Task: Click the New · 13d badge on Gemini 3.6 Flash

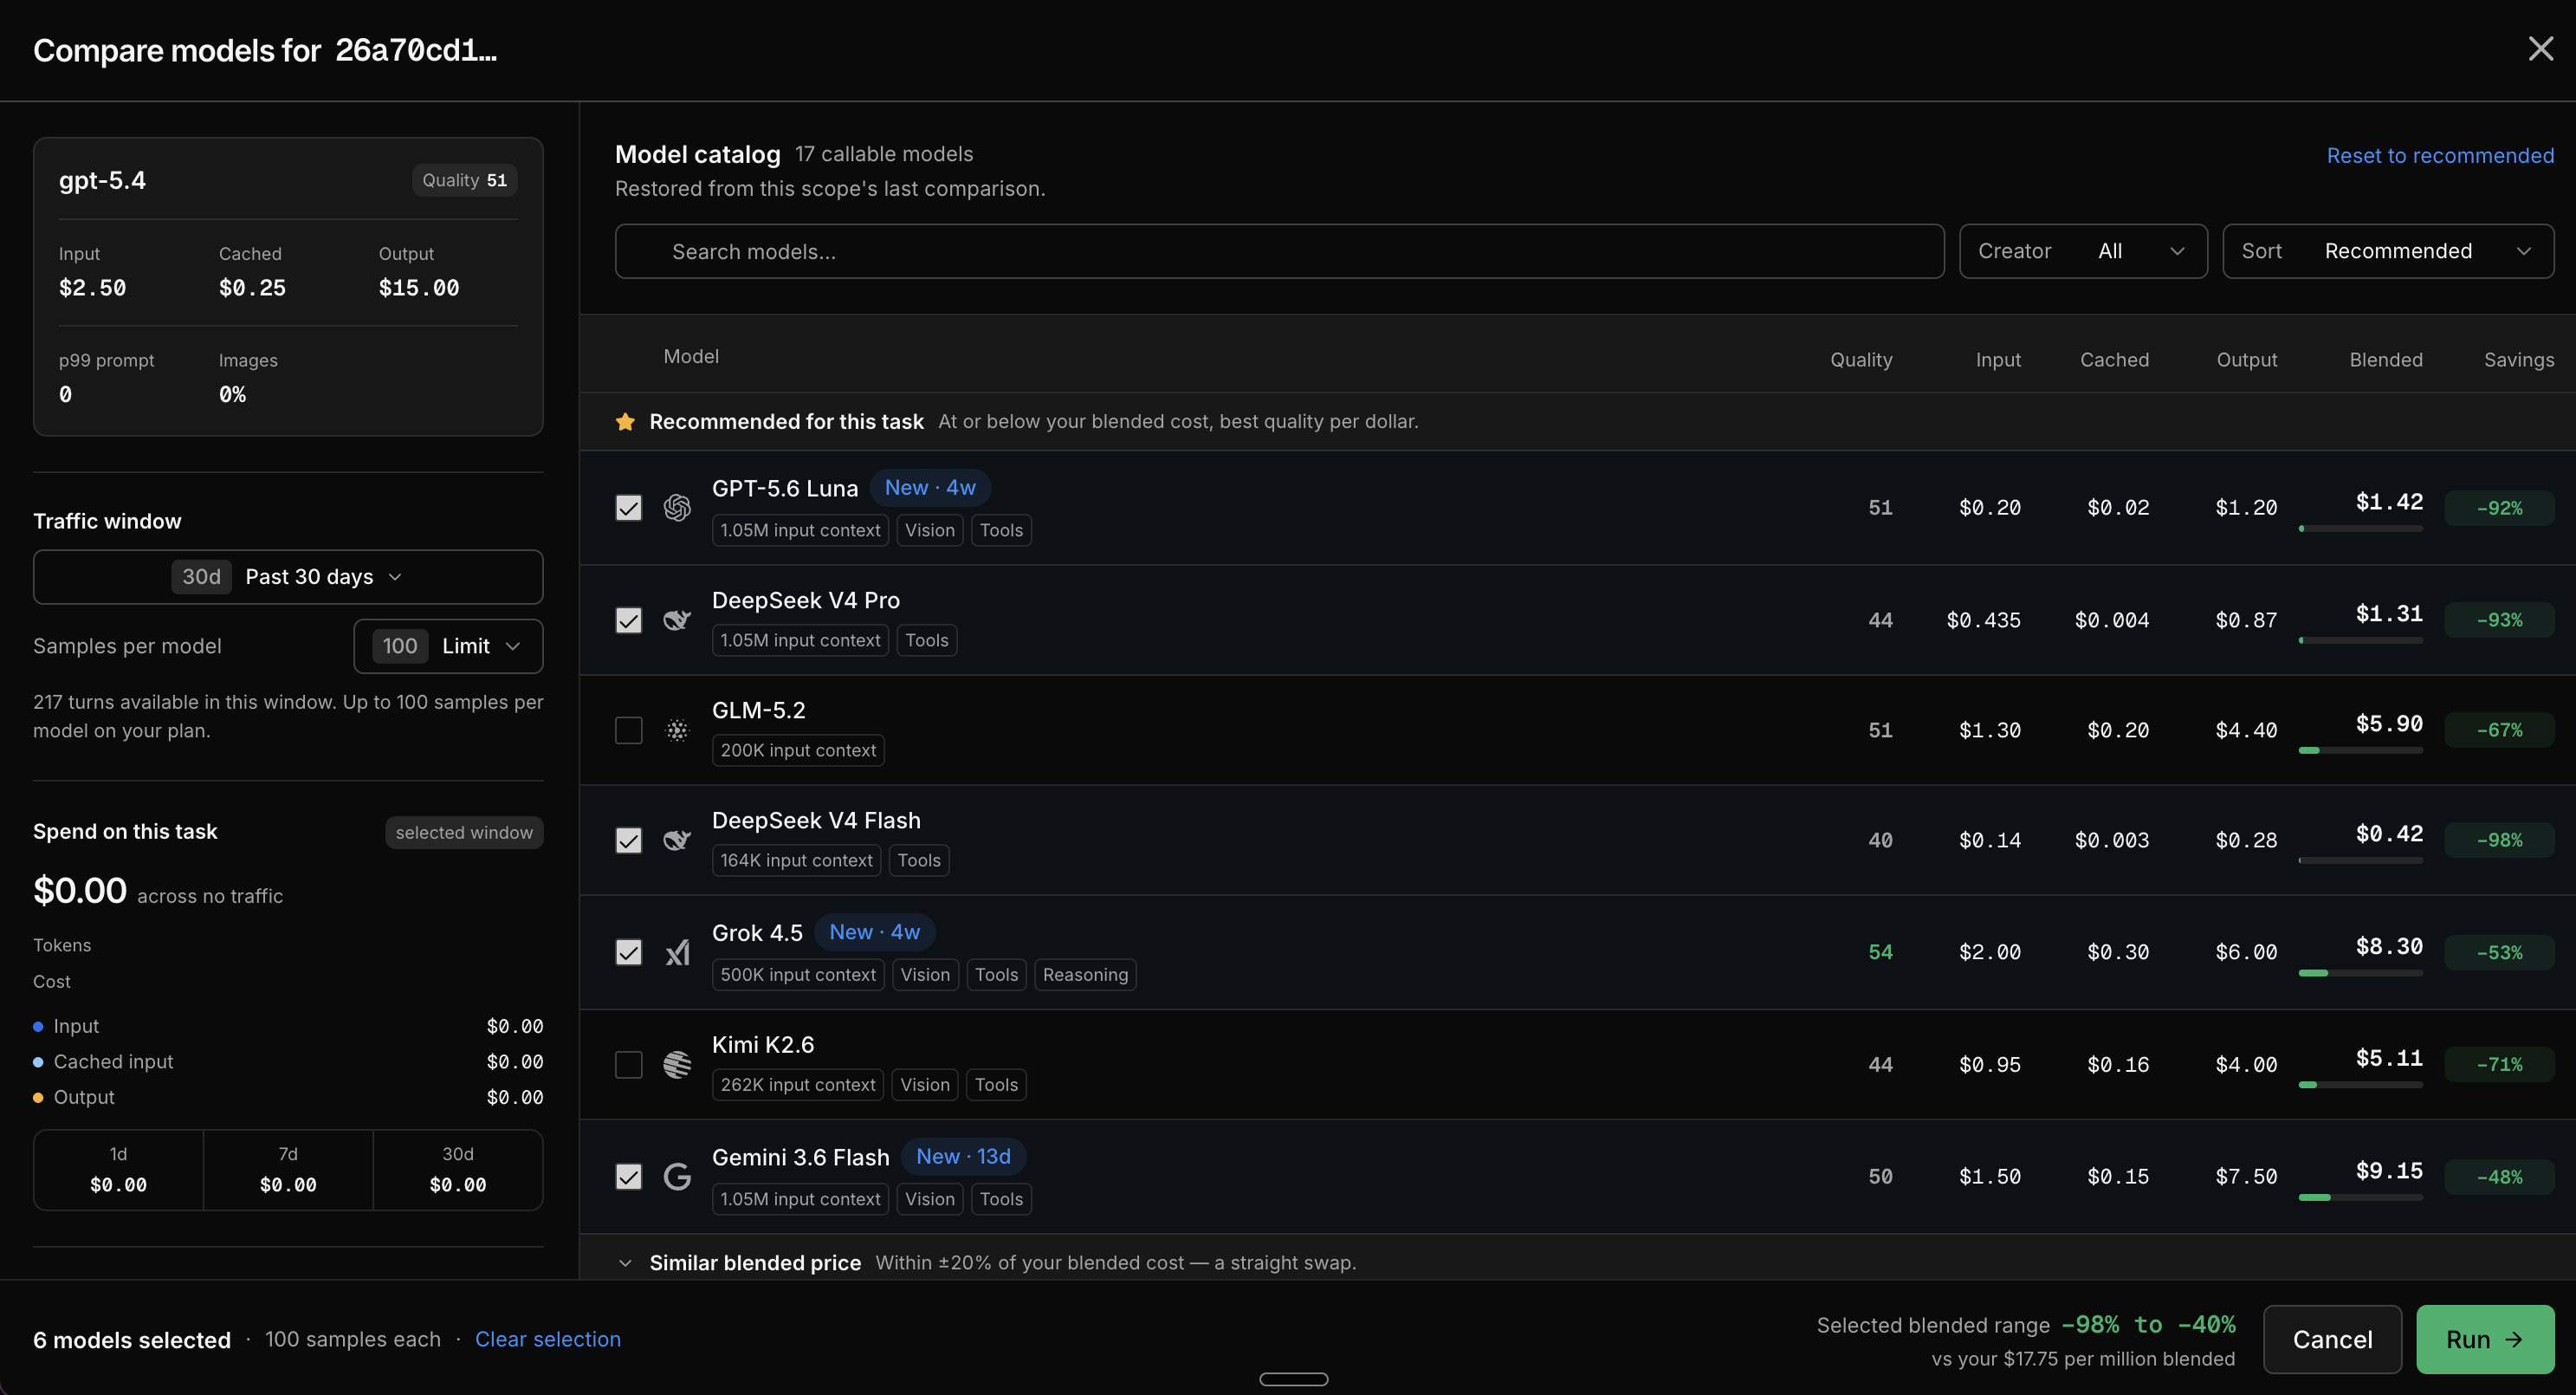Action: (963, 1156)
